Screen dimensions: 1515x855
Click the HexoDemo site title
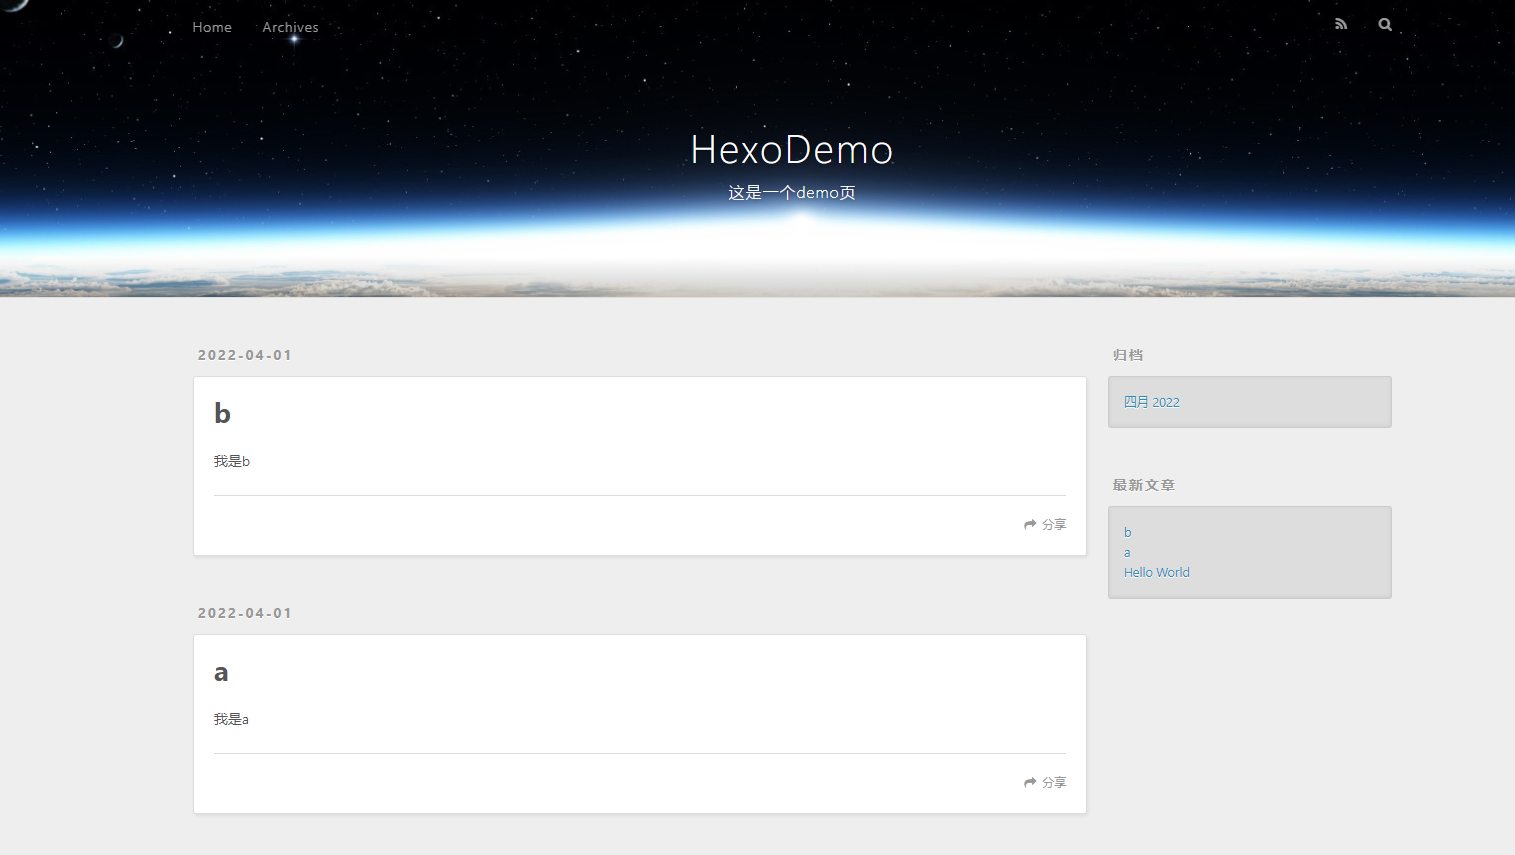click(x=791, y=149)
